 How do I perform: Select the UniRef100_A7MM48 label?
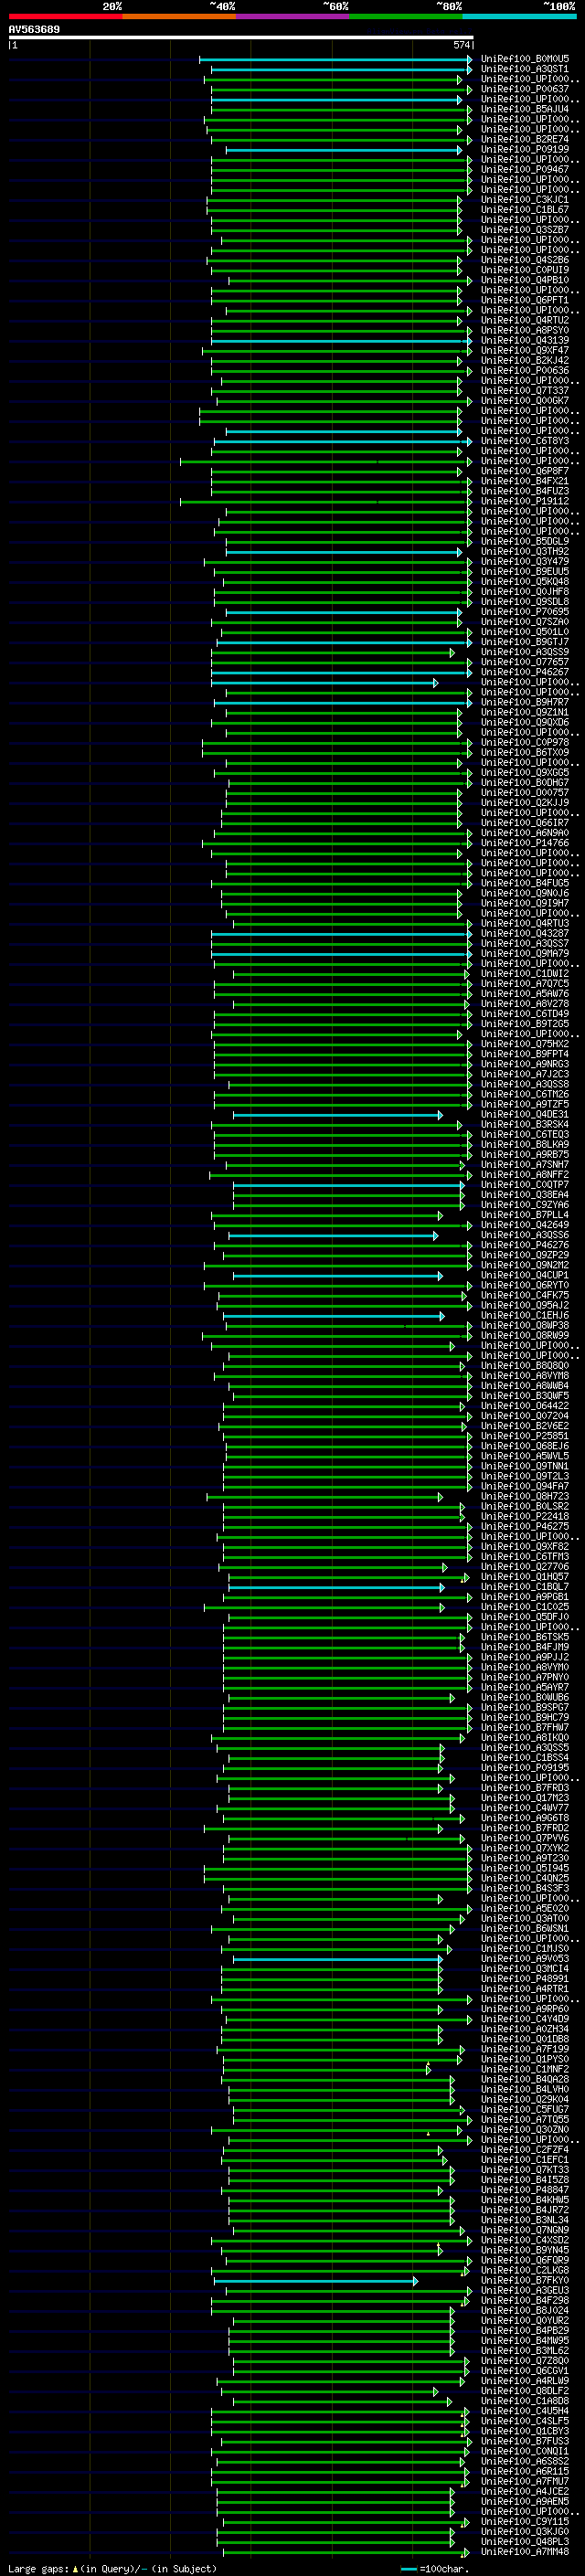525,2552
